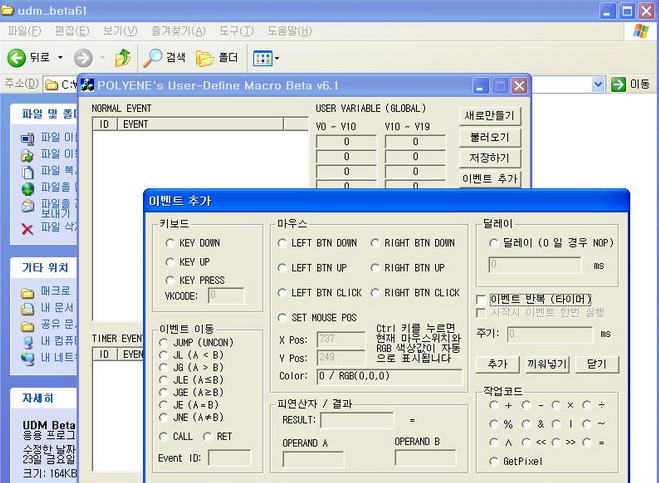Enable 이벤트 반복 (타이머) checkbox
Screen dimensions: 659x483
(x=481, y=299)
